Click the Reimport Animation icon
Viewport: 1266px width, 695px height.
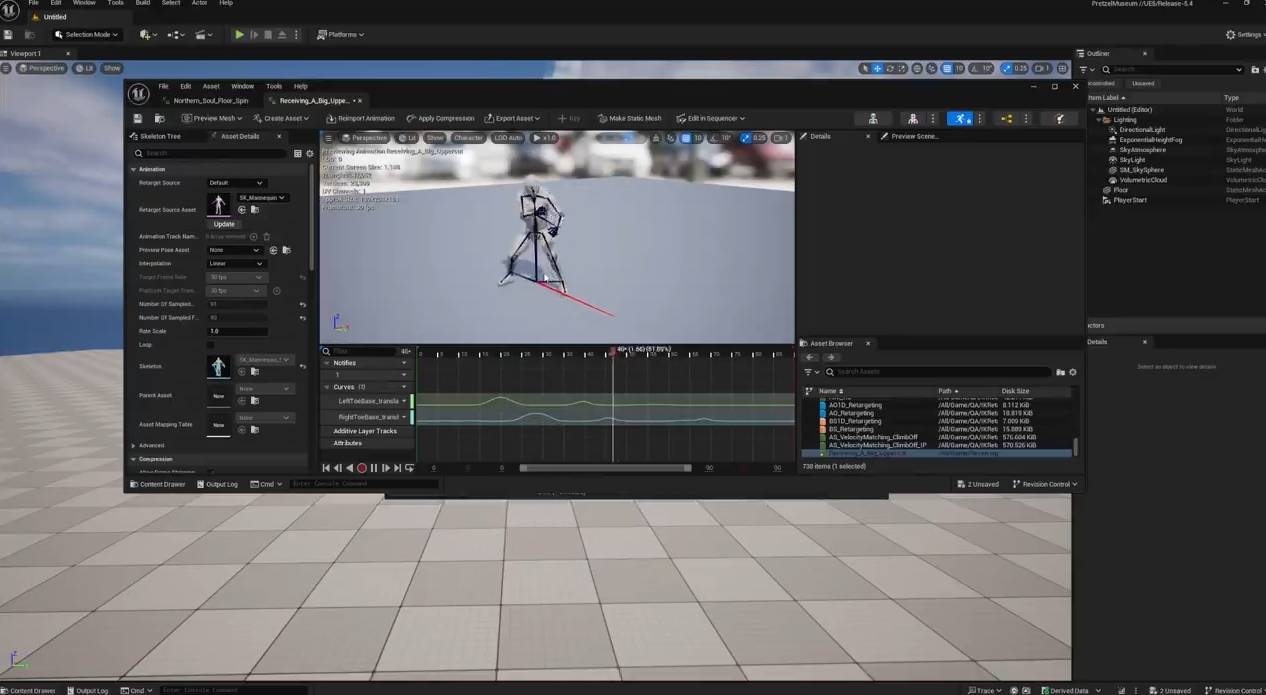[331, 118]
